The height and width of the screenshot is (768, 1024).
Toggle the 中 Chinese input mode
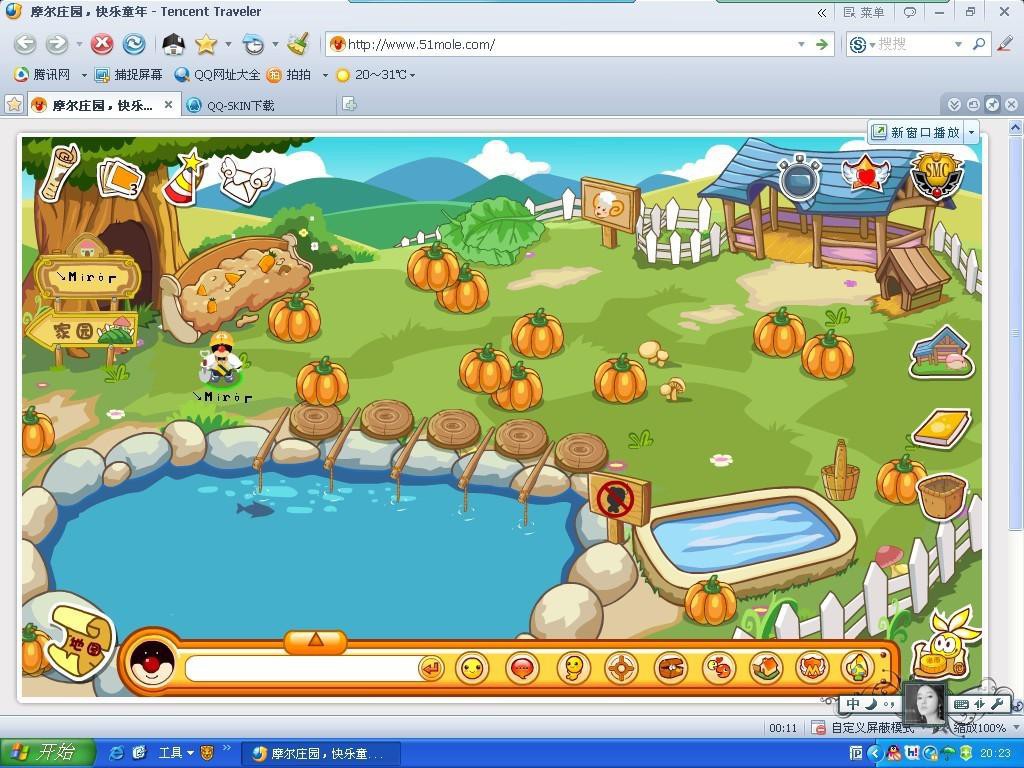[x=853, y=703]
